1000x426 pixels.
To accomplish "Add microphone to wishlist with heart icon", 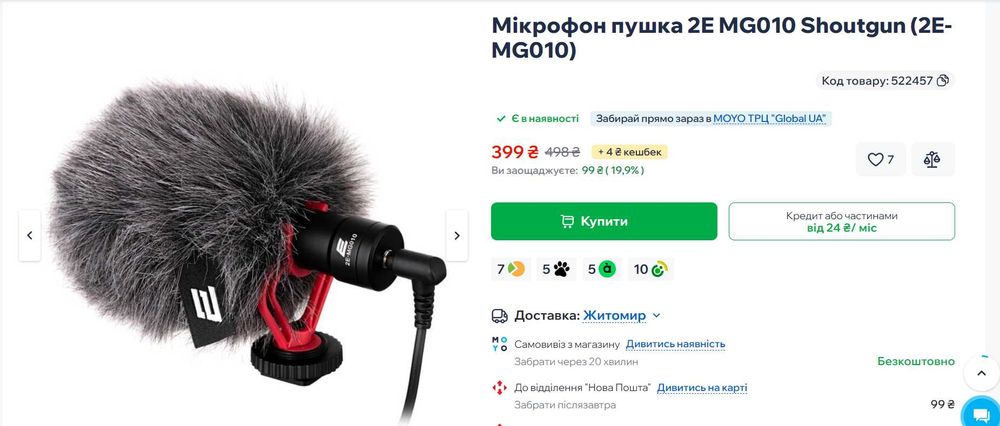I will pos(881,159).
